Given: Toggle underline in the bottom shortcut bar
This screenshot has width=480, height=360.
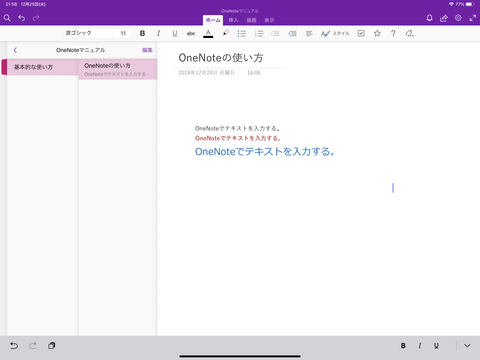Looking at the screenshot, I should (x=436, y=346).
